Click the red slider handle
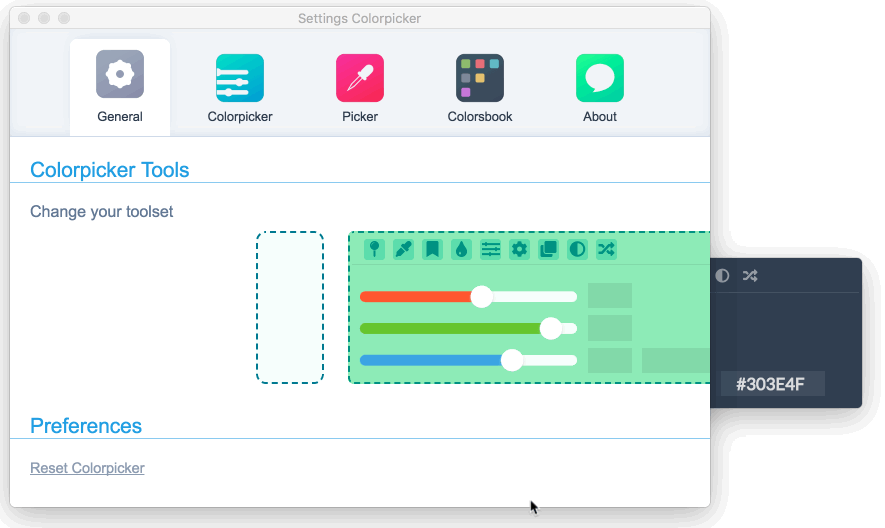 (x=481, y=296)
